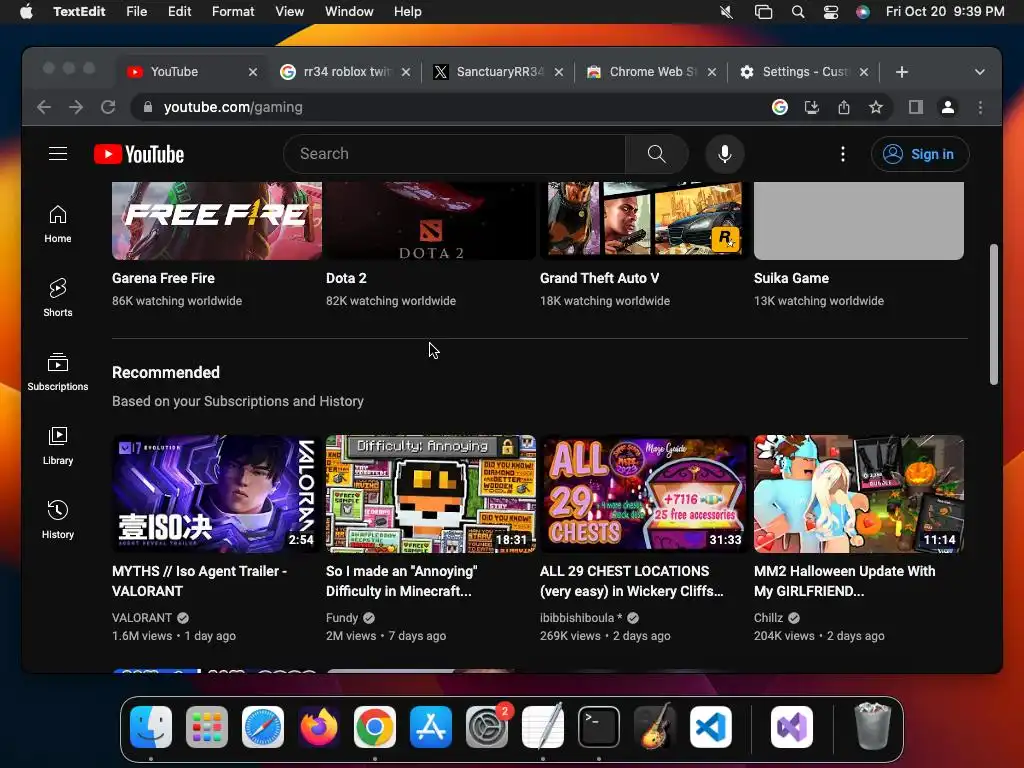Open Grand Theft Auto V thumbnail

click(x=645, y=221)
